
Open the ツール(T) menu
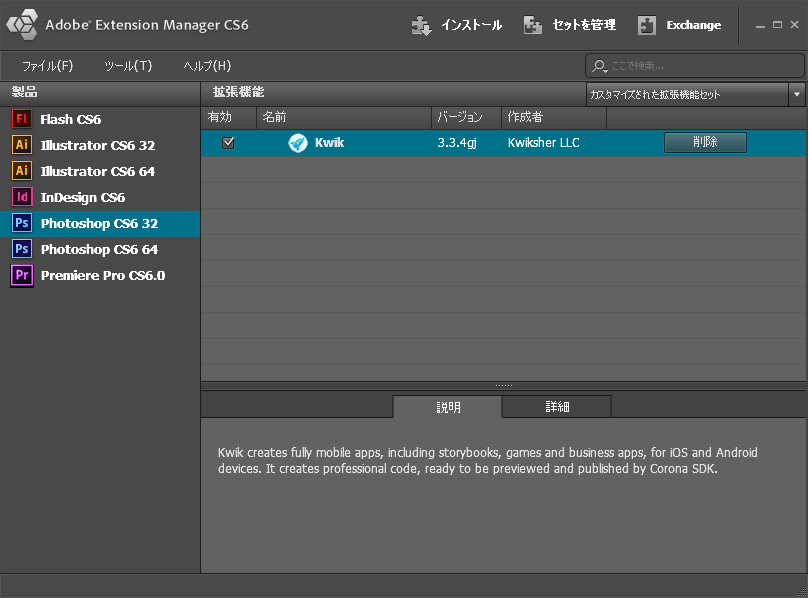click(x=128, y=65)
